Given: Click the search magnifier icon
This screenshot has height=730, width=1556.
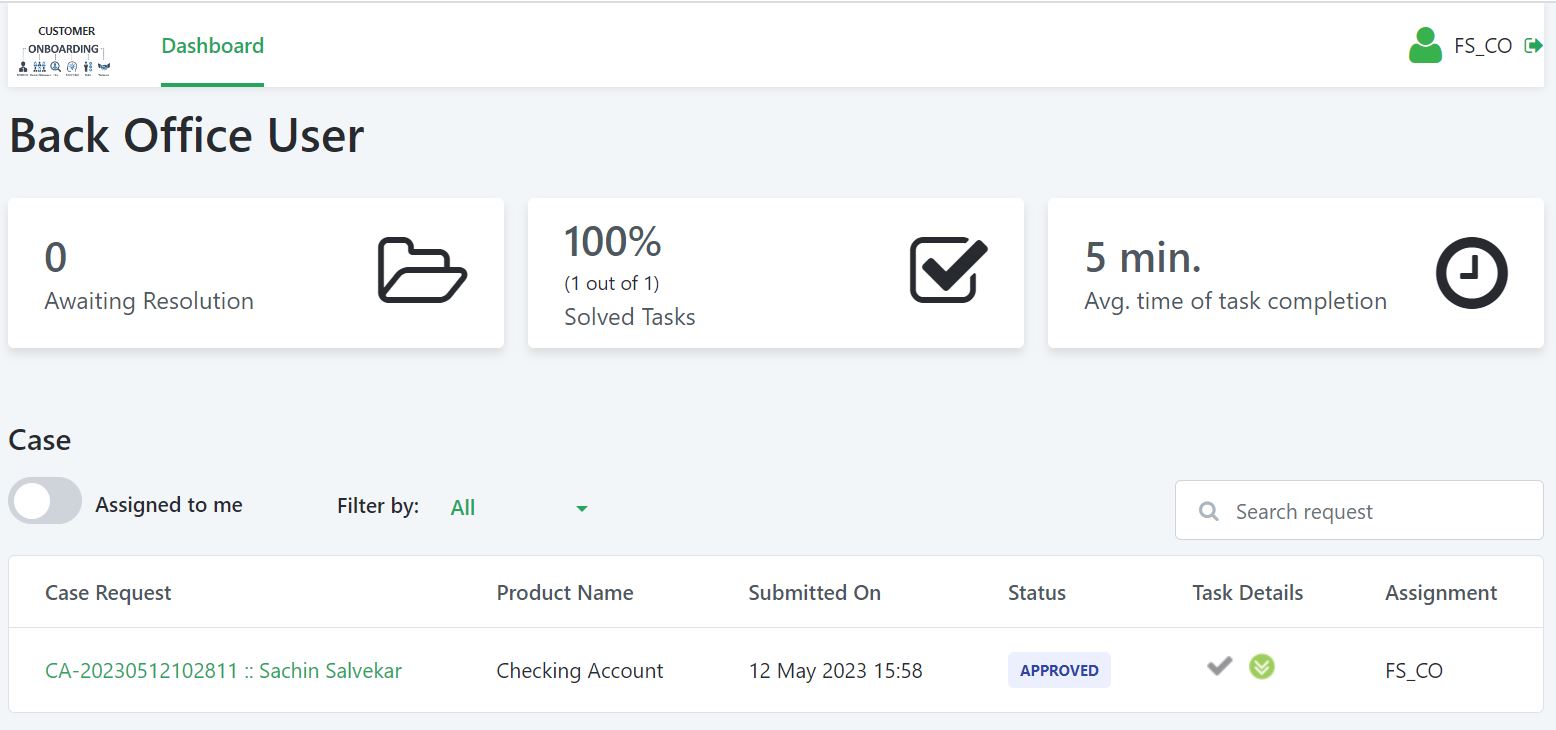Looking at the screenshot, I should (x=1207, y=510).
